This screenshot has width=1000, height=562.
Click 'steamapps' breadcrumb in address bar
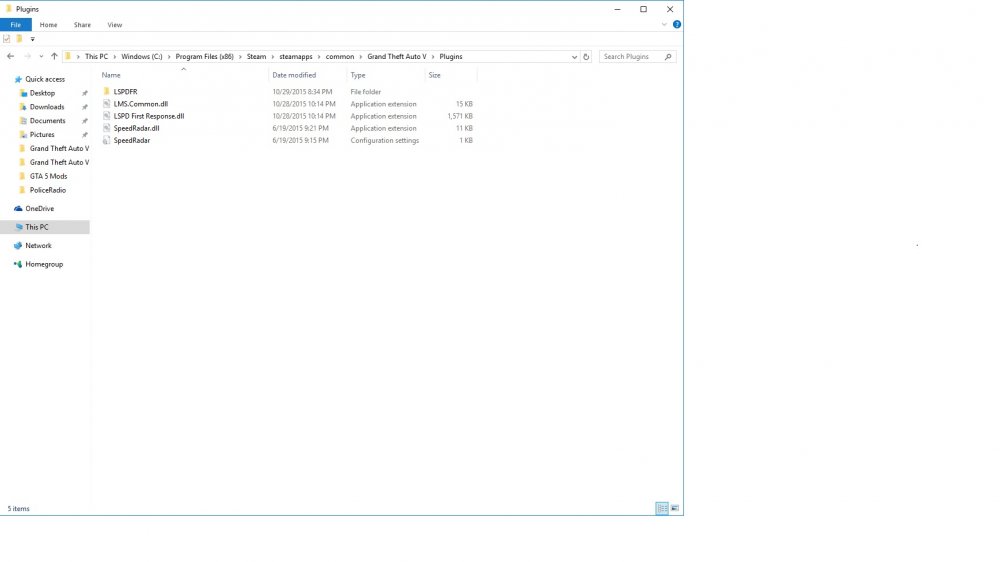point(296,57)
